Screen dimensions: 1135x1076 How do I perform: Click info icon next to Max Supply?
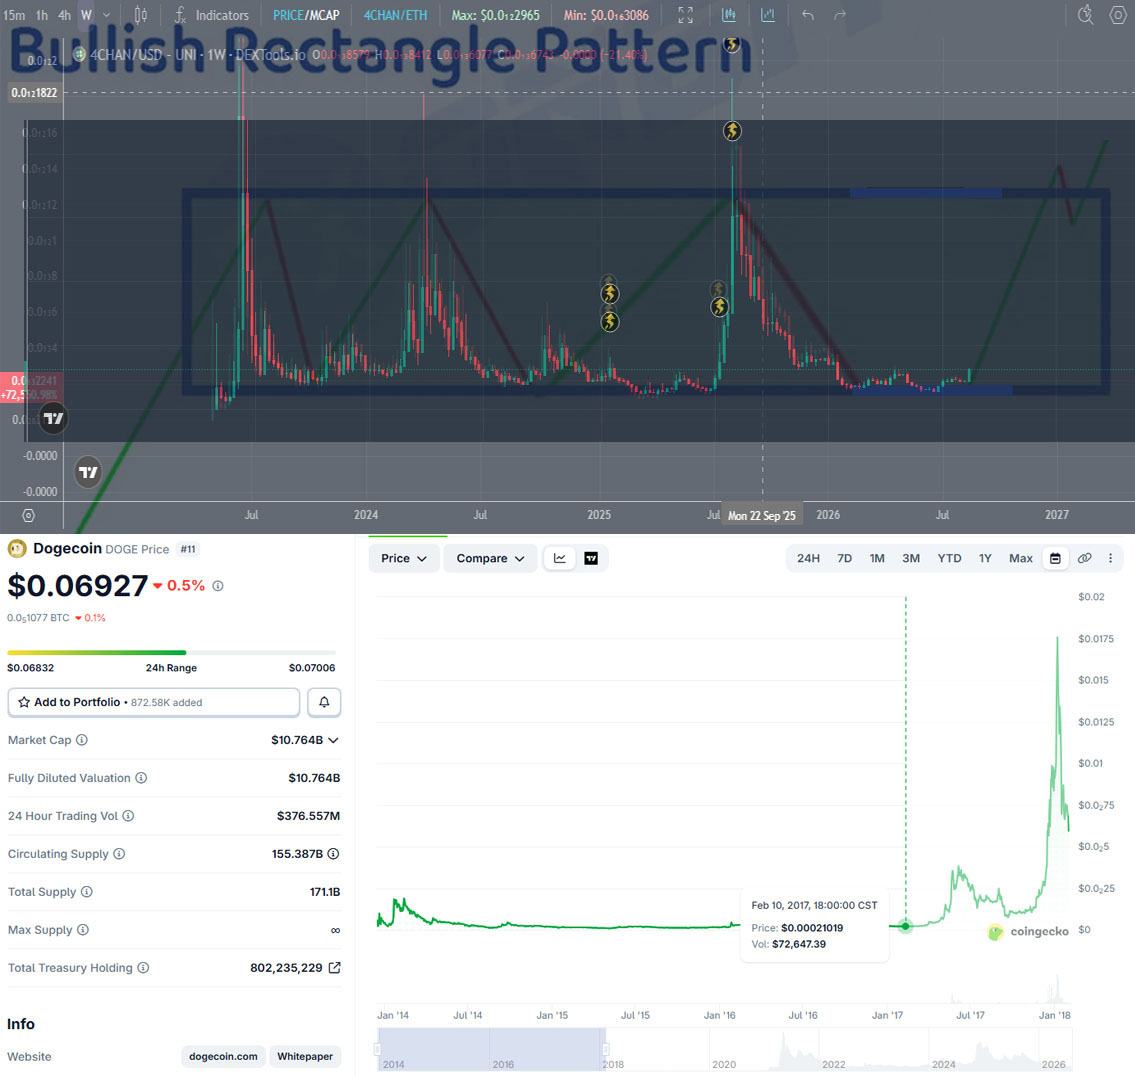(x=83, y=930)
